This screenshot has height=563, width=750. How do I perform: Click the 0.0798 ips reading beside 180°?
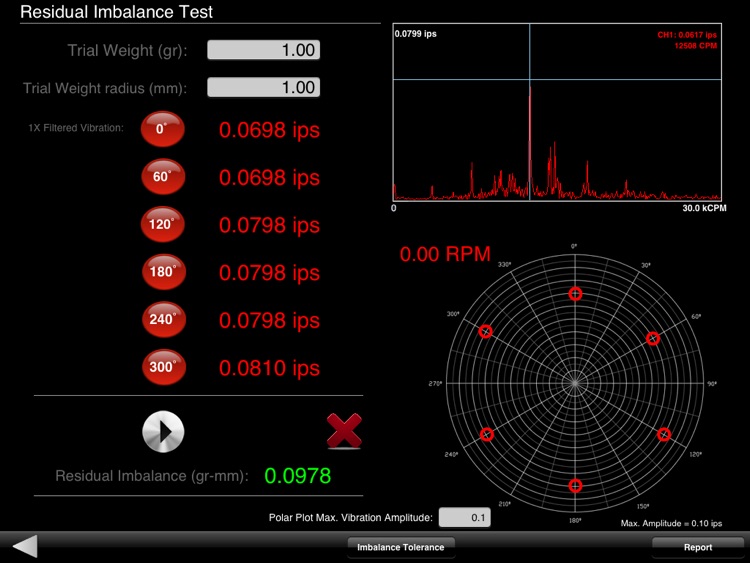tap(269, 273)
